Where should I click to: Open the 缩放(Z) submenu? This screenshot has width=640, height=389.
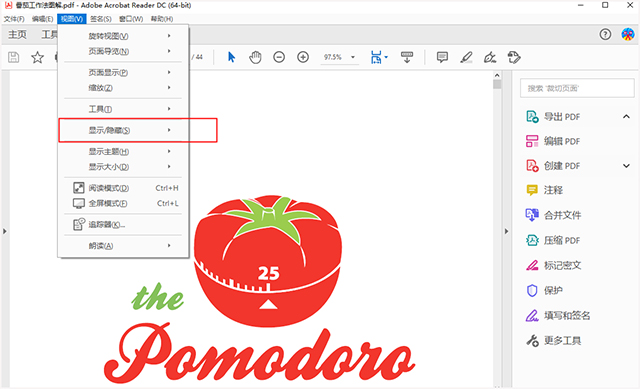point(123,87)
